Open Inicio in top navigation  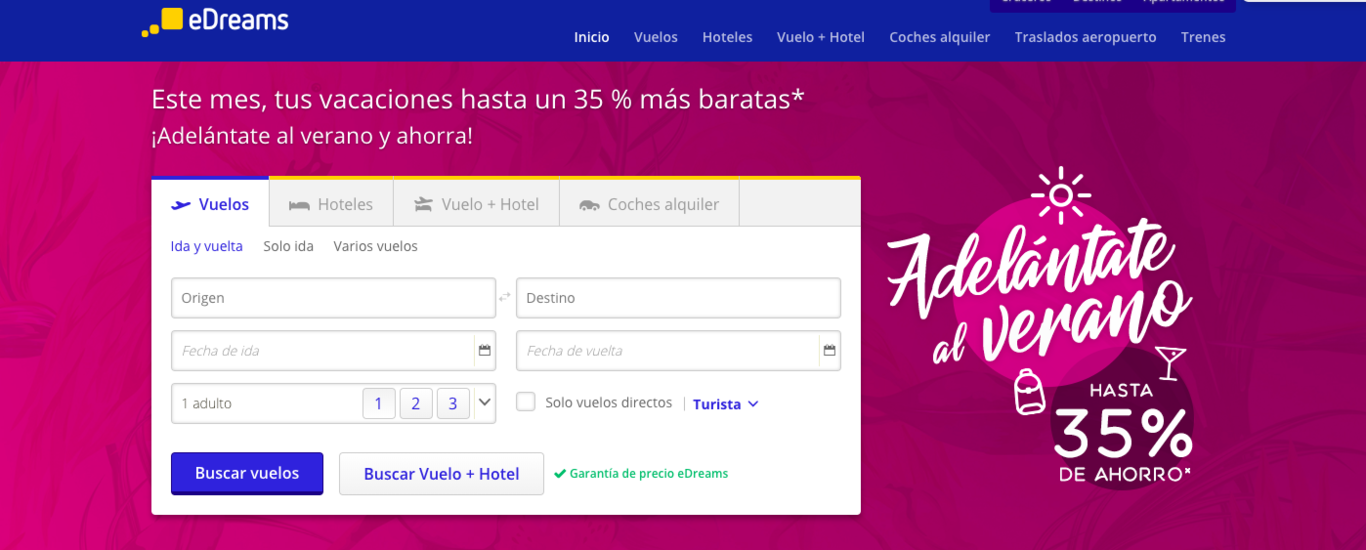pos(591,37)
